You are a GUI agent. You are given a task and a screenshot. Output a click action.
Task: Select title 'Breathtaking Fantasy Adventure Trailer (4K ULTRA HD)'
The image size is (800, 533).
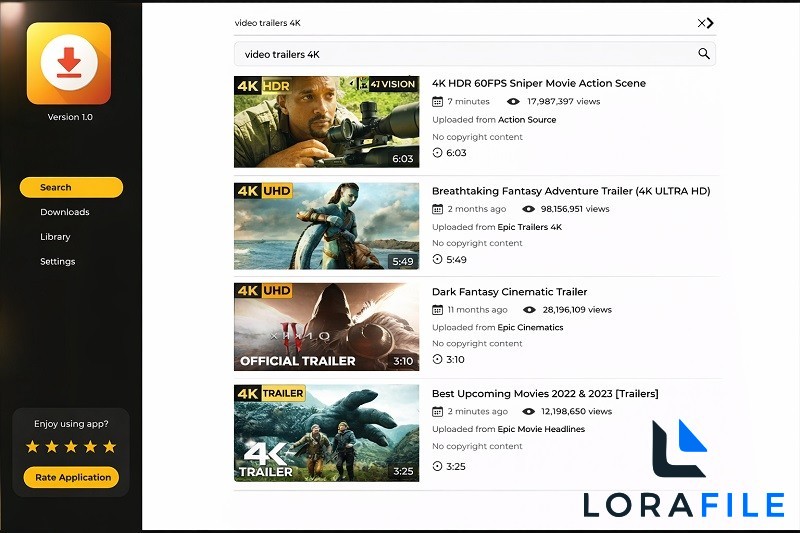pyautogui.click(x=571, y=191)
